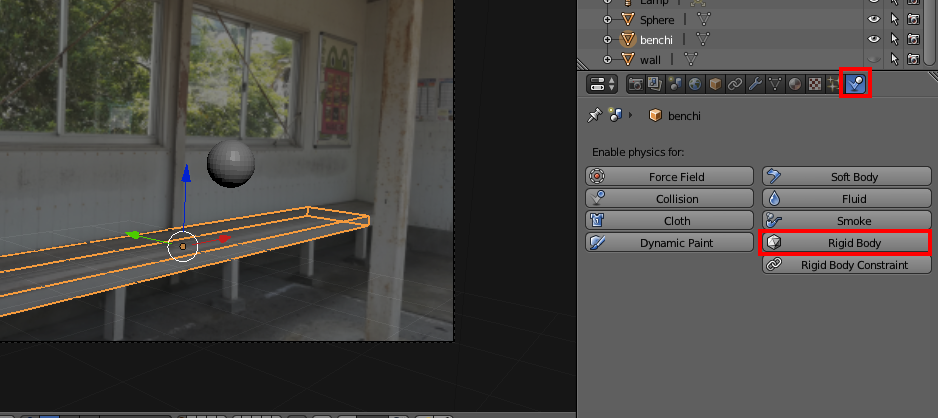Open the Object properties tab (cube icon)
Viewport: 938px width, 418px height.
[x=715, y=84]
